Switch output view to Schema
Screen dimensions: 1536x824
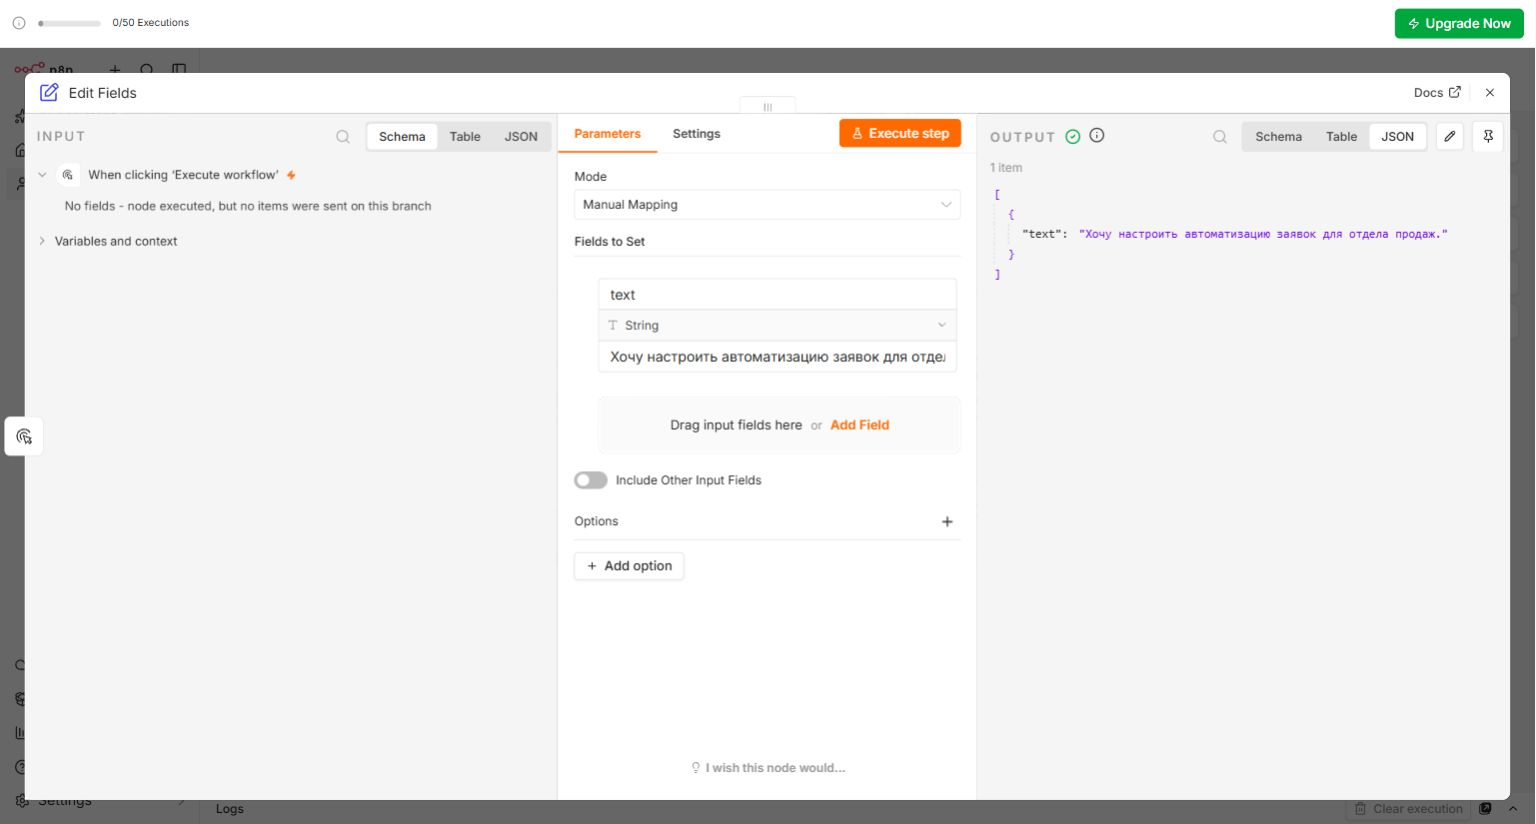1278,136
